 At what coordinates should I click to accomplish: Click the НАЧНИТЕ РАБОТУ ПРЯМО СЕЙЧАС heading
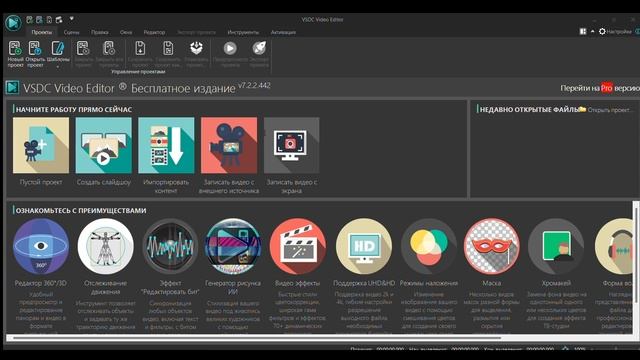[74, 109]
